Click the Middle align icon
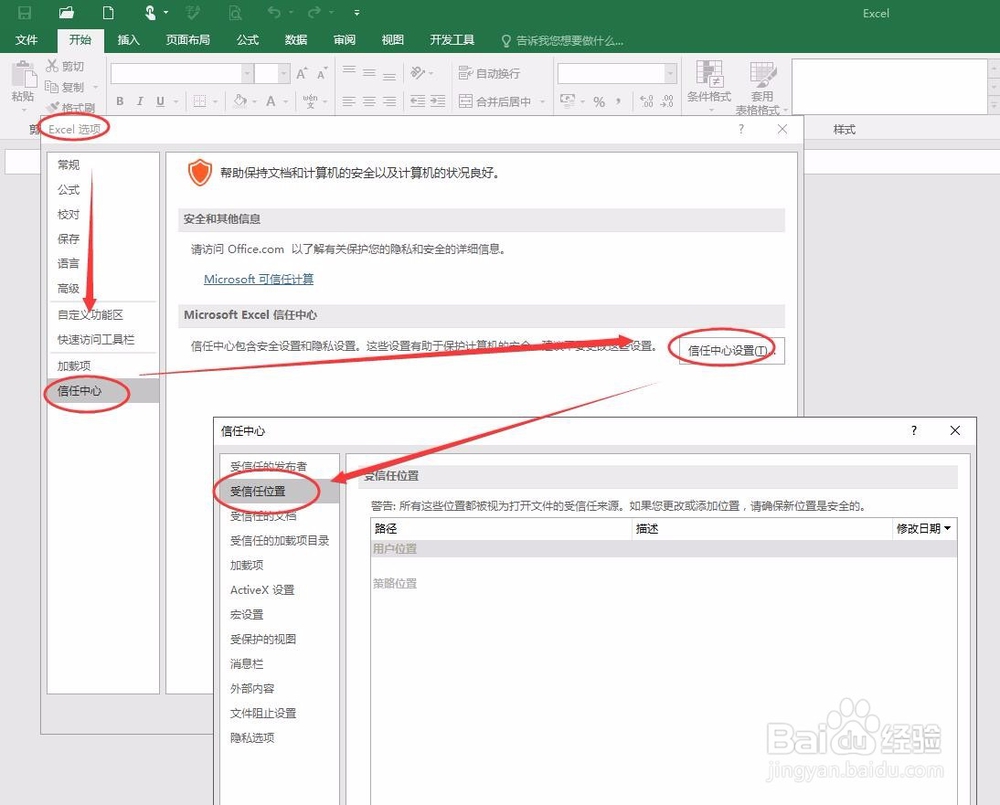 (x=369, y=72)
